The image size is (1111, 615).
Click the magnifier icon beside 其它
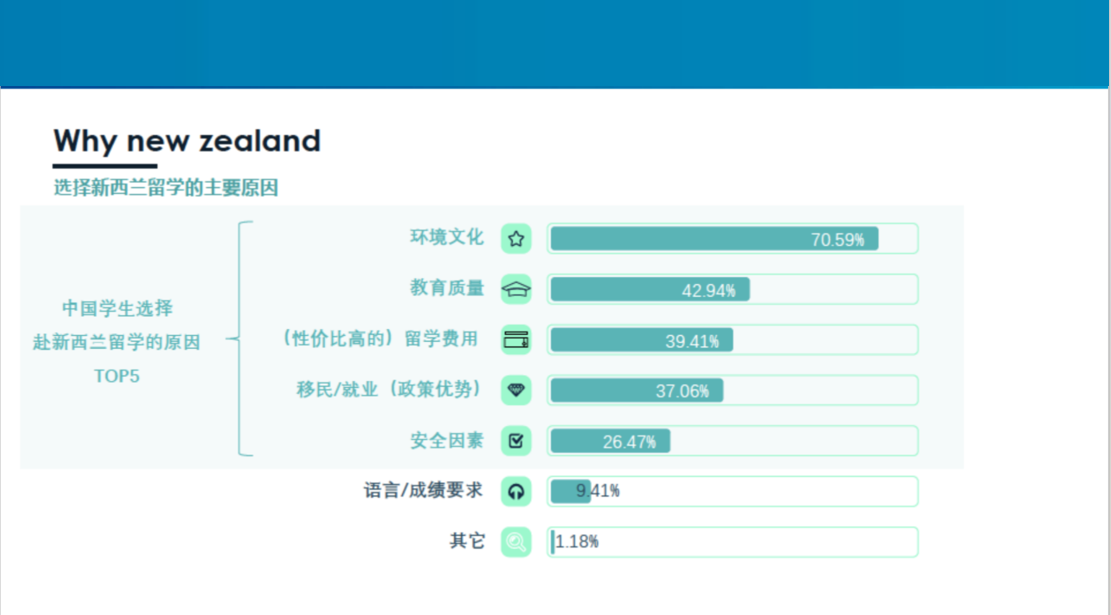point(516,542)
